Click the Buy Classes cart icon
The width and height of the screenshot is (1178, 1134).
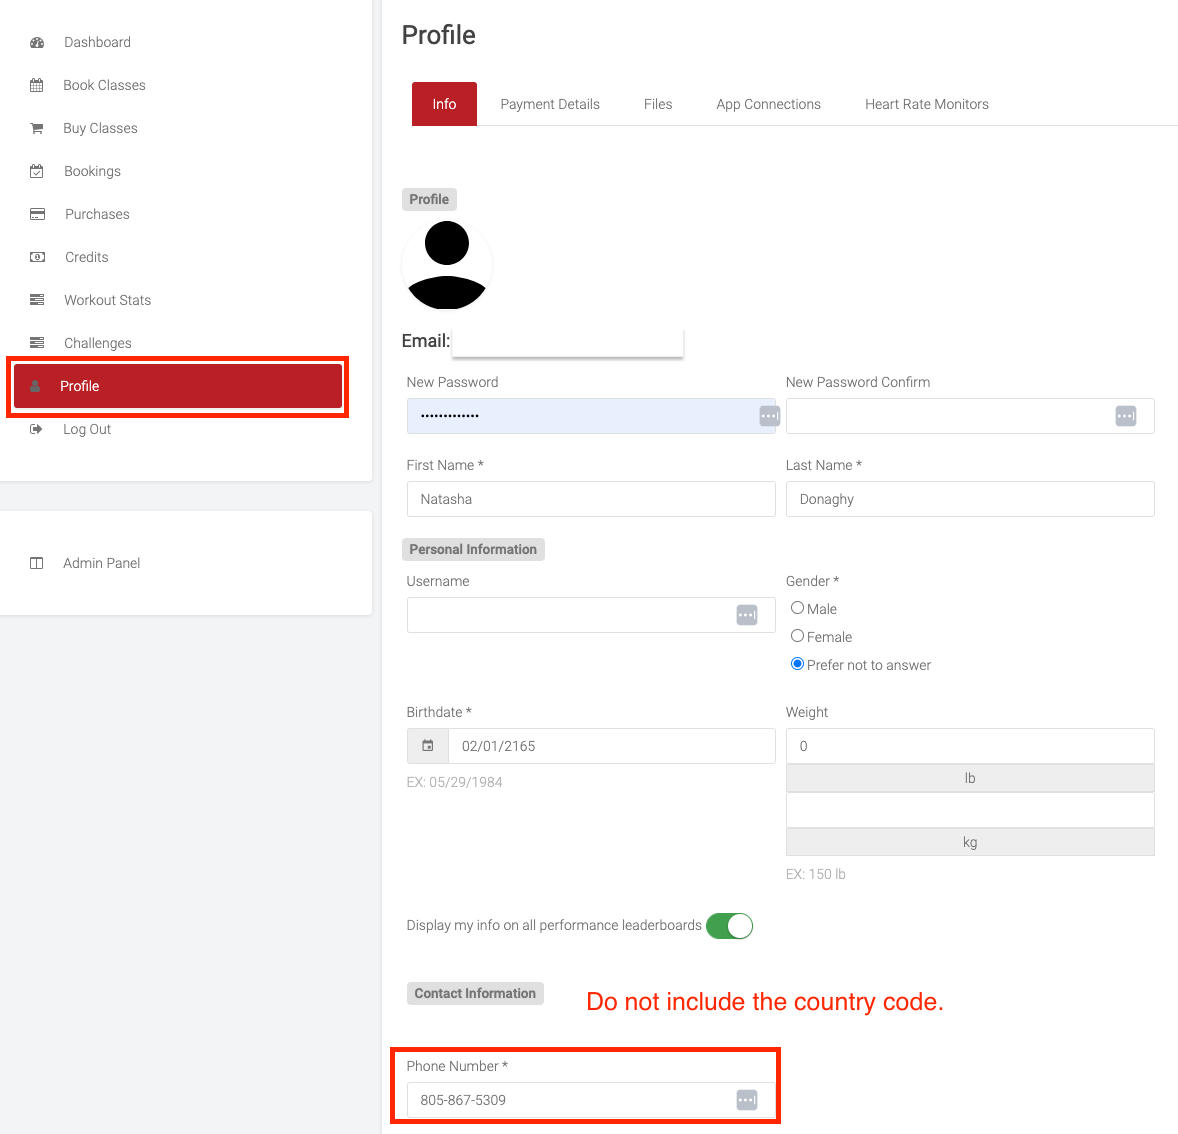click(36, 129)
